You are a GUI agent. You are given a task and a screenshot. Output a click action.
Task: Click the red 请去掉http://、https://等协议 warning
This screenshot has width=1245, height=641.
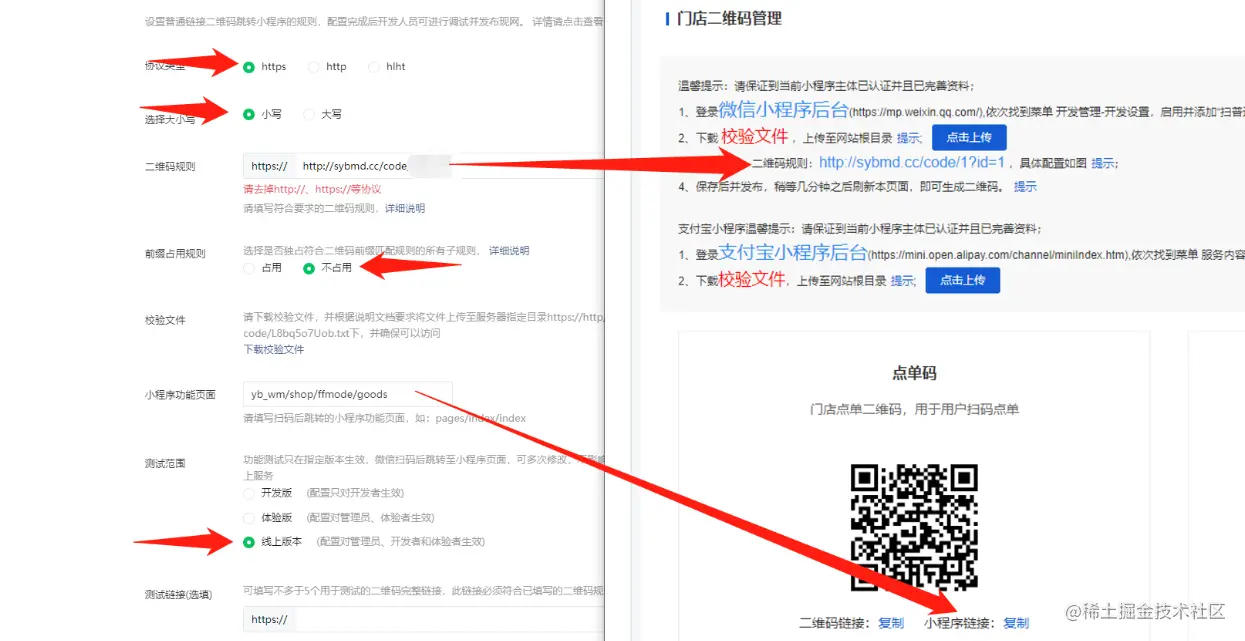[312, 189]
